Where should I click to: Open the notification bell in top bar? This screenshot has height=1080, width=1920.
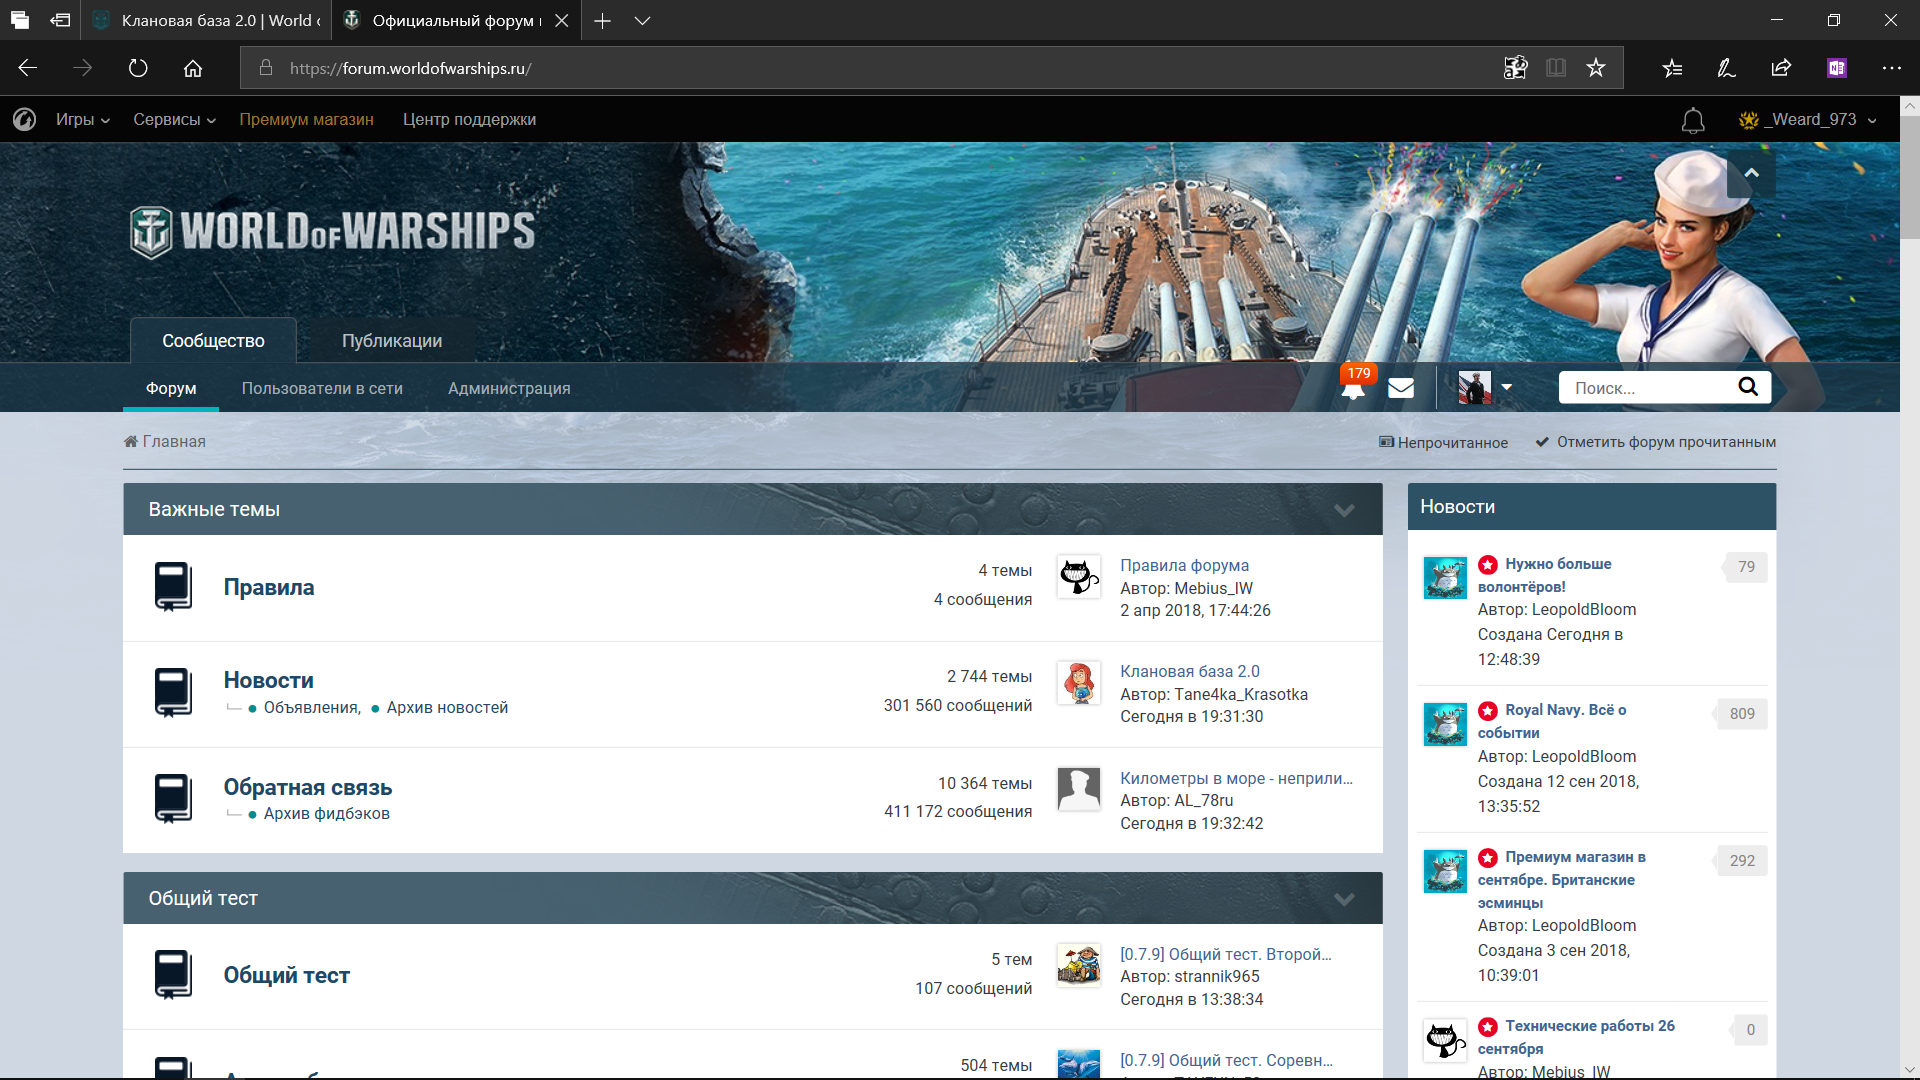pyautogui.click(x=1693, y=120)
